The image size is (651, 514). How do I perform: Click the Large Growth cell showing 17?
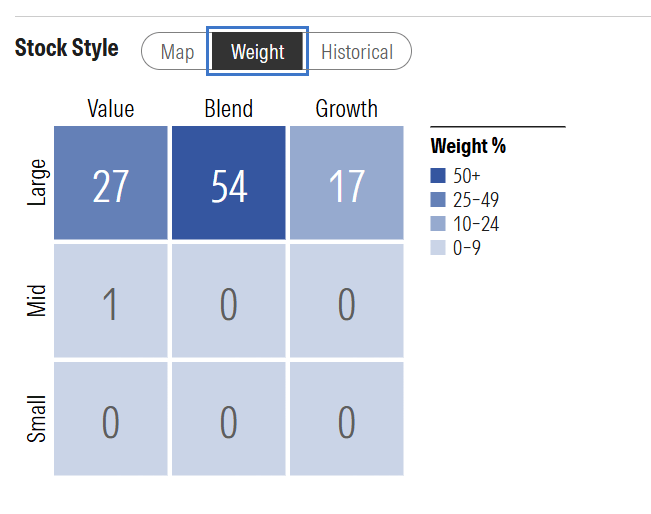[x=346, y=184]
